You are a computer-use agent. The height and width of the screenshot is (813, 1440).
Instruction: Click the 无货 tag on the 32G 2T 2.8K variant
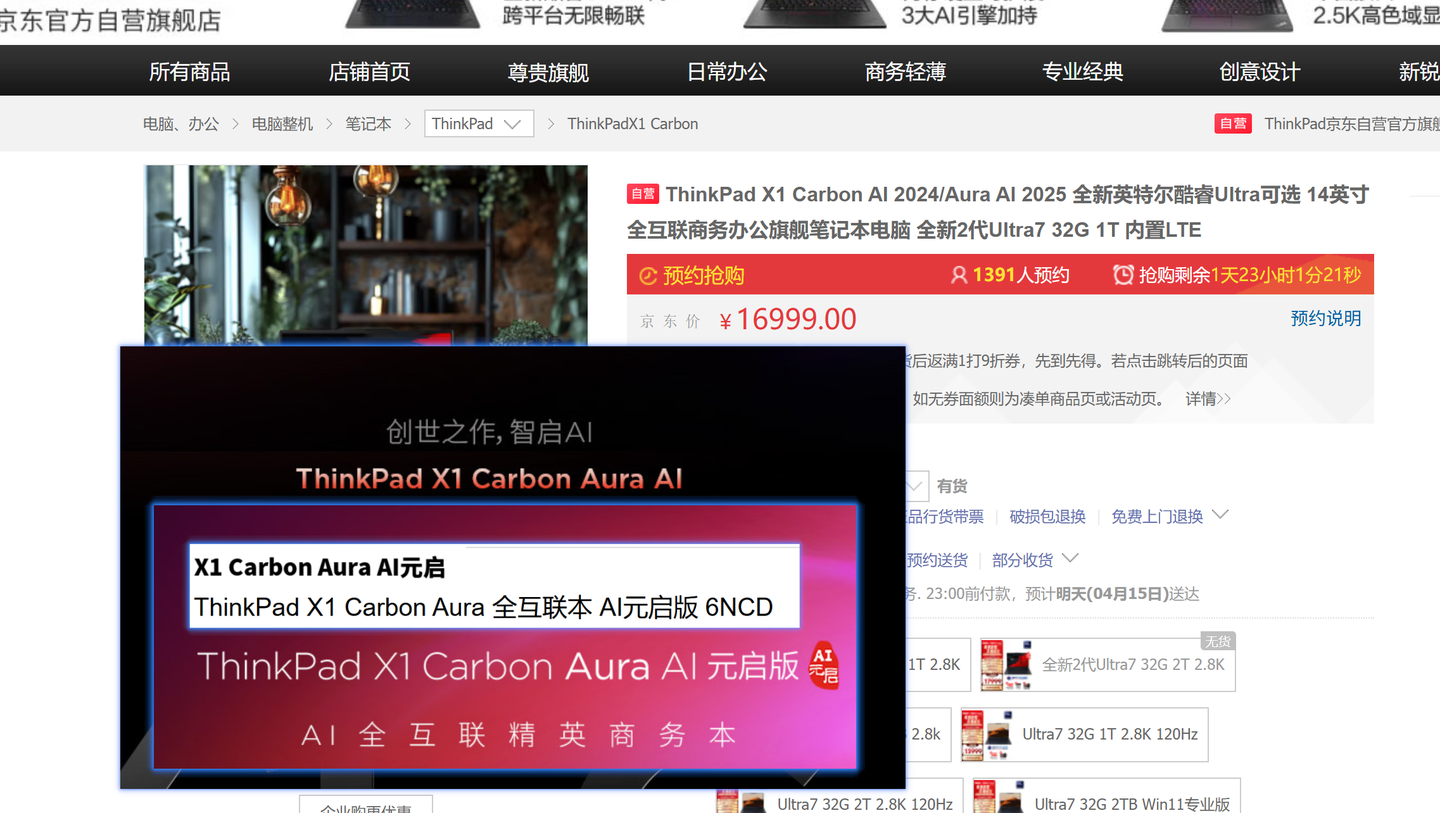pos(1217,641)
